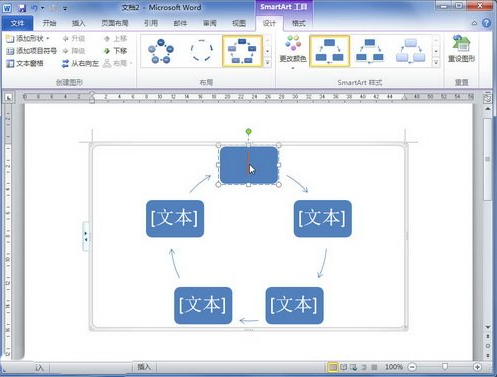Click the bottom-right [文本] box
Screen dimensions: 497x377
pos(294,305)
